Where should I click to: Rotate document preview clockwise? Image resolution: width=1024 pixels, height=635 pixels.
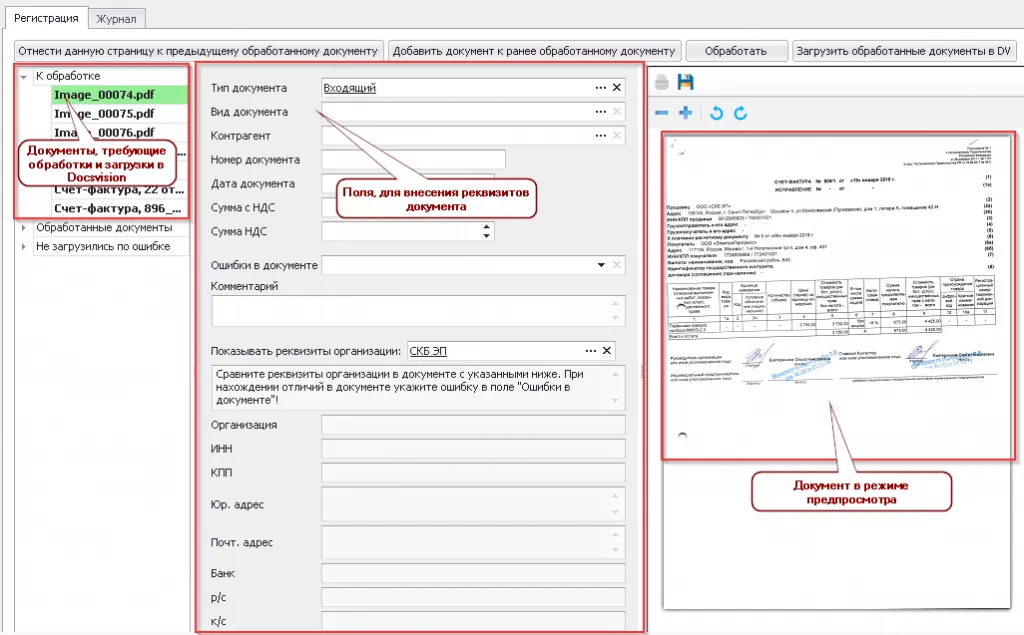[740, 113]
